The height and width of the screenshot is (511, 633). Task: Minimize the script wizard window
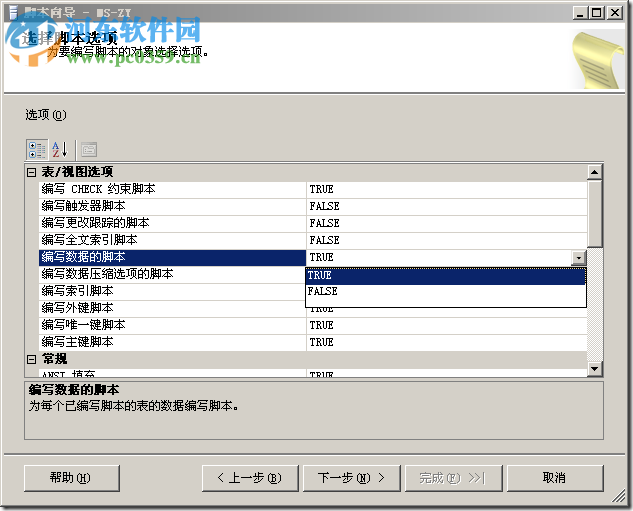(x=580, y=13)
